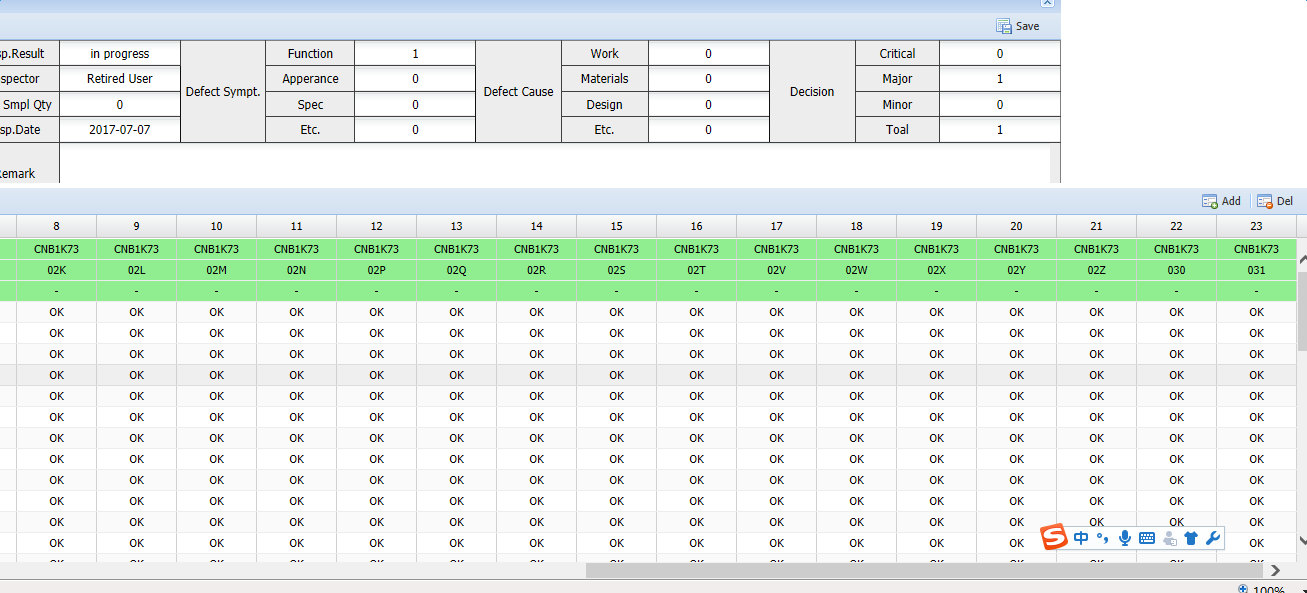This screenshot has height=593, width=1307.
Task: Click serial suffix cell '02K'
Action: [x=56, y=270]
